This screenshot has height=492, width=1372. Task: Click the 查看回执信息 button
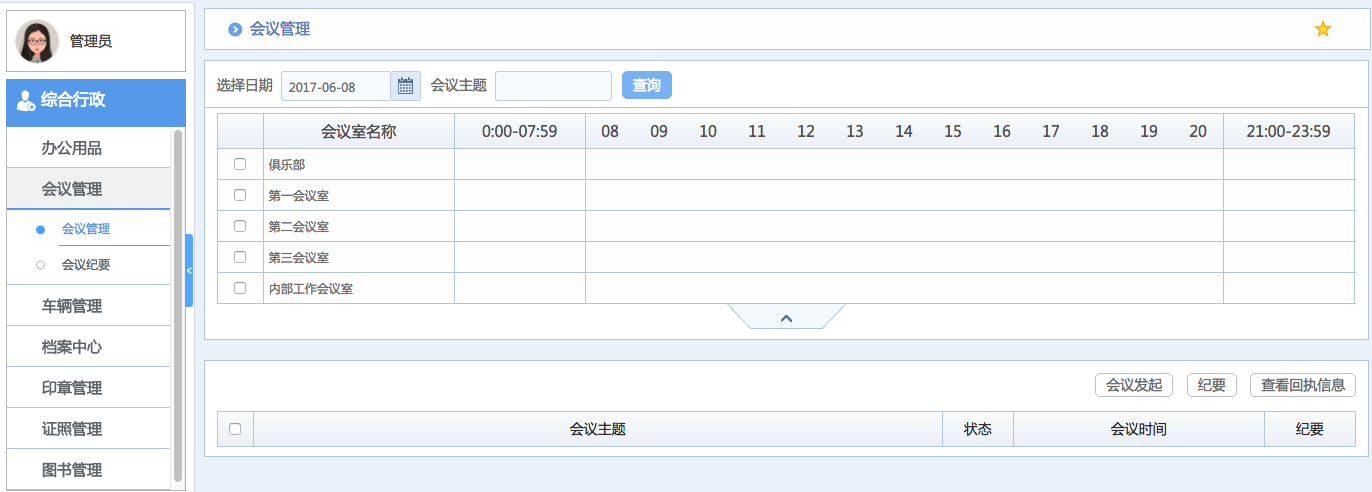coord(1302,385)
